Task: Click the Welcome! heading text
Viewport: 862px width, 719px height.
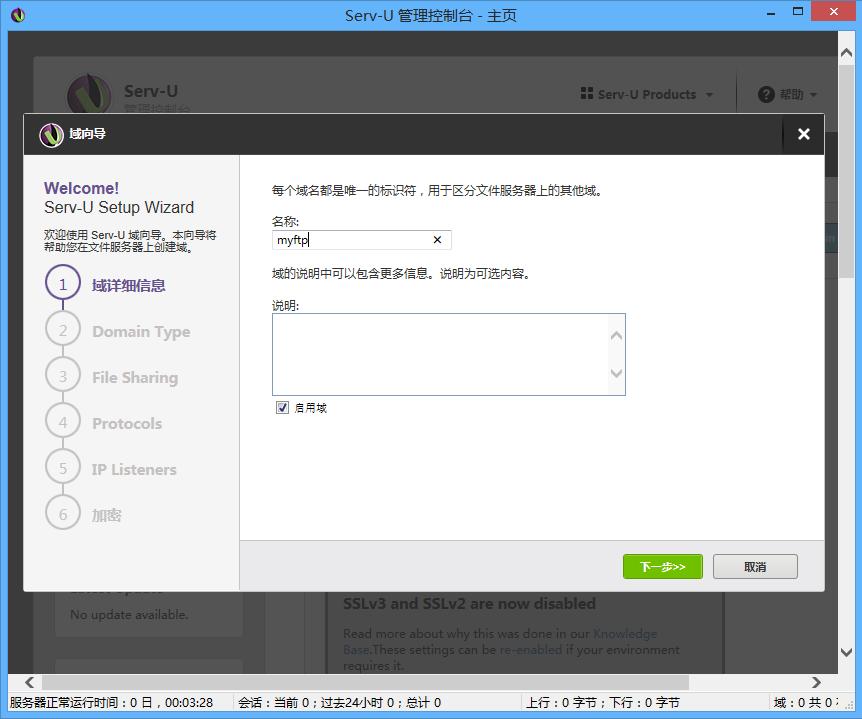Action: (x=81, y=189)
